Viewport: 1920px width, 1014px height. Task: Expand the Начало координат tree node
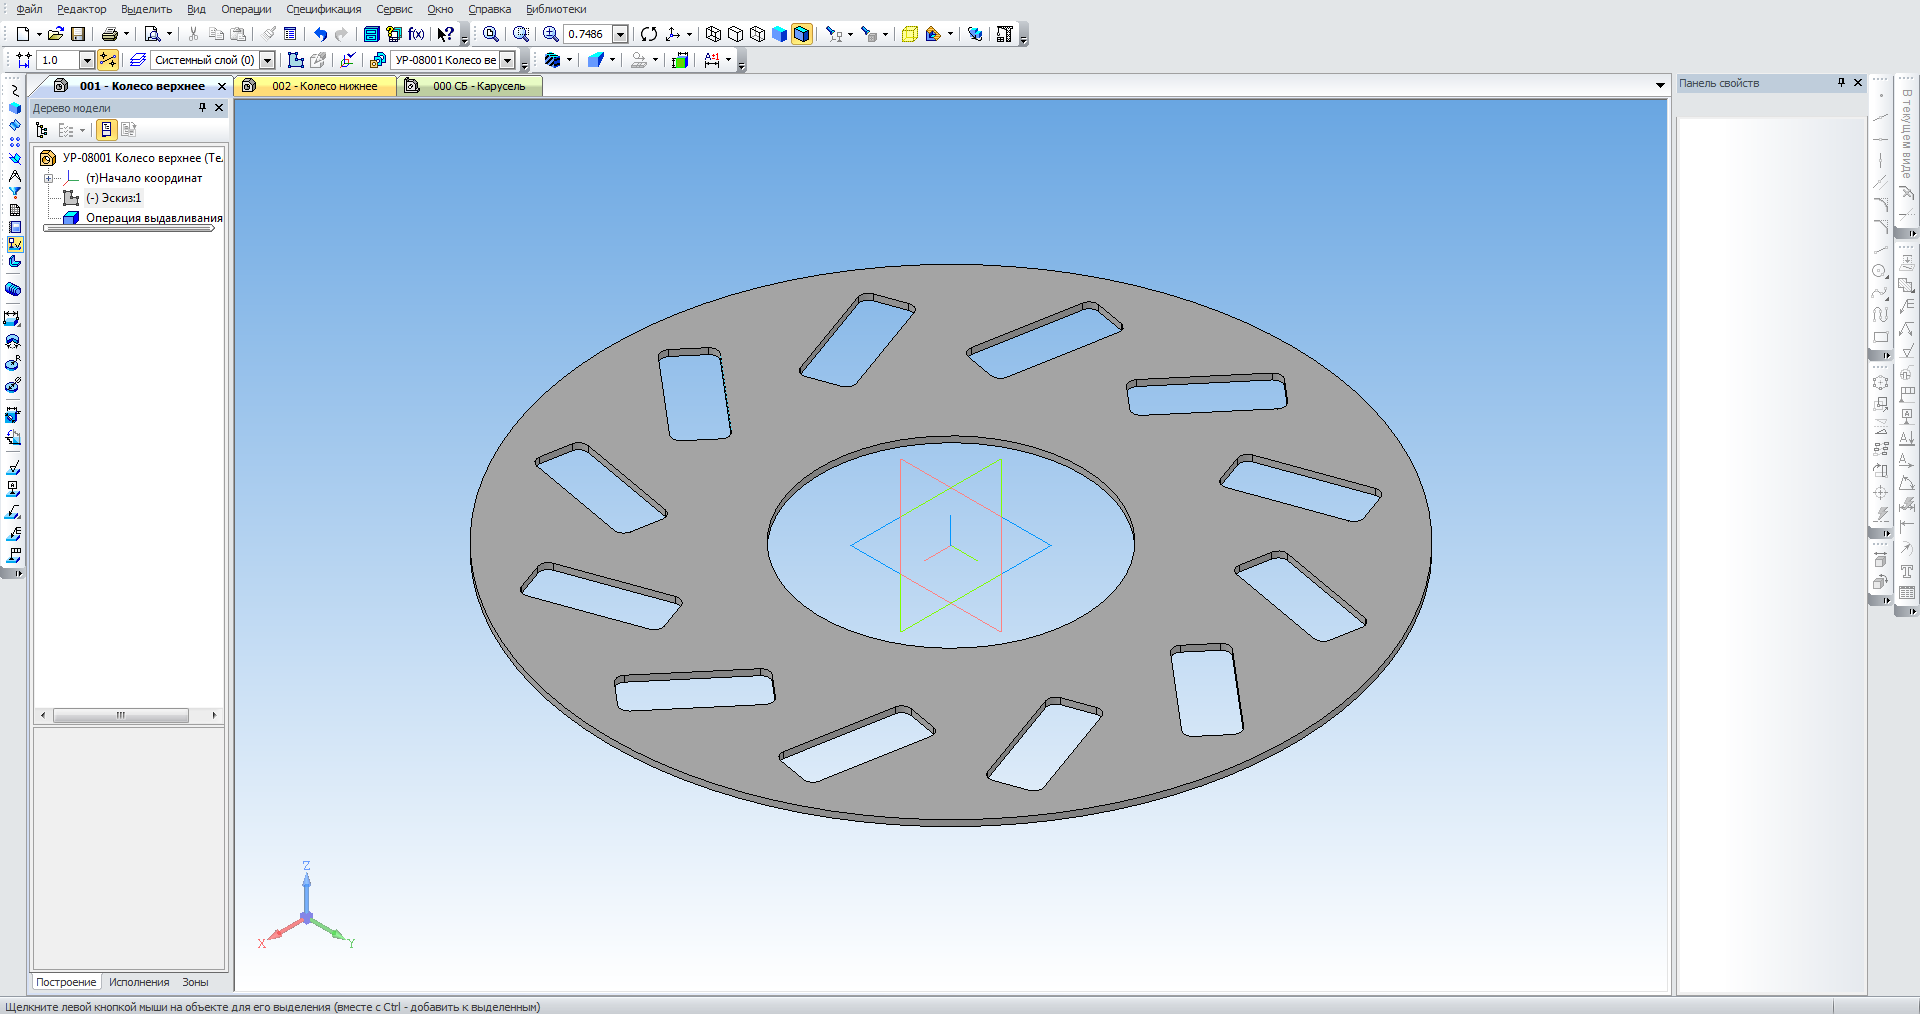click(x=48, y=178)
